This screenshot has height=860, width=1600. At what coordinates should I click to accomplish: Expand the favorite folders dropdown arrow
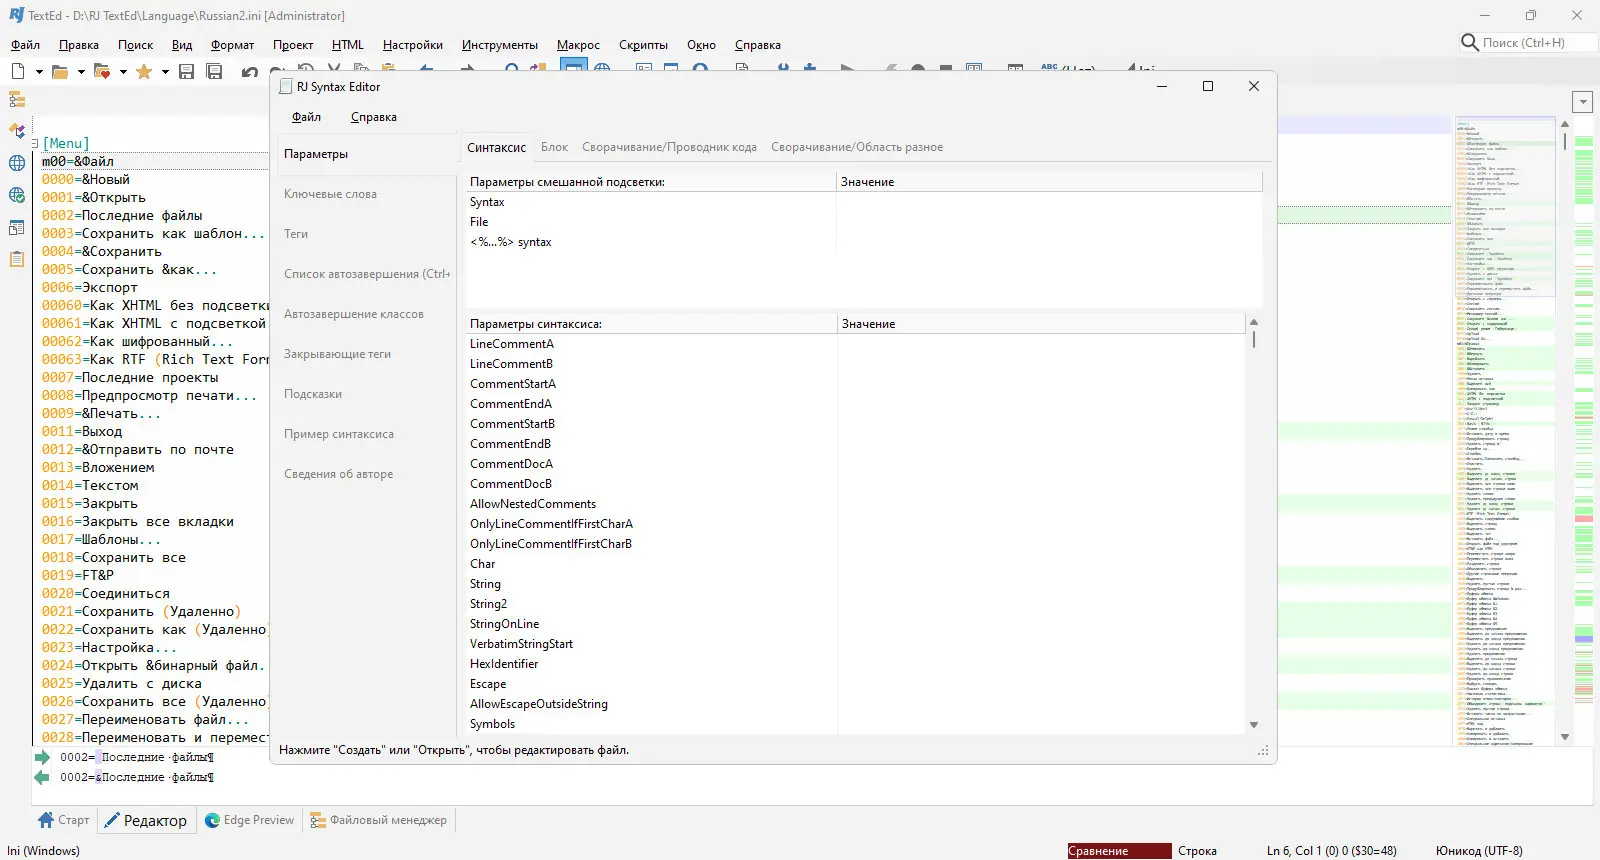click(x=123, y=72)
